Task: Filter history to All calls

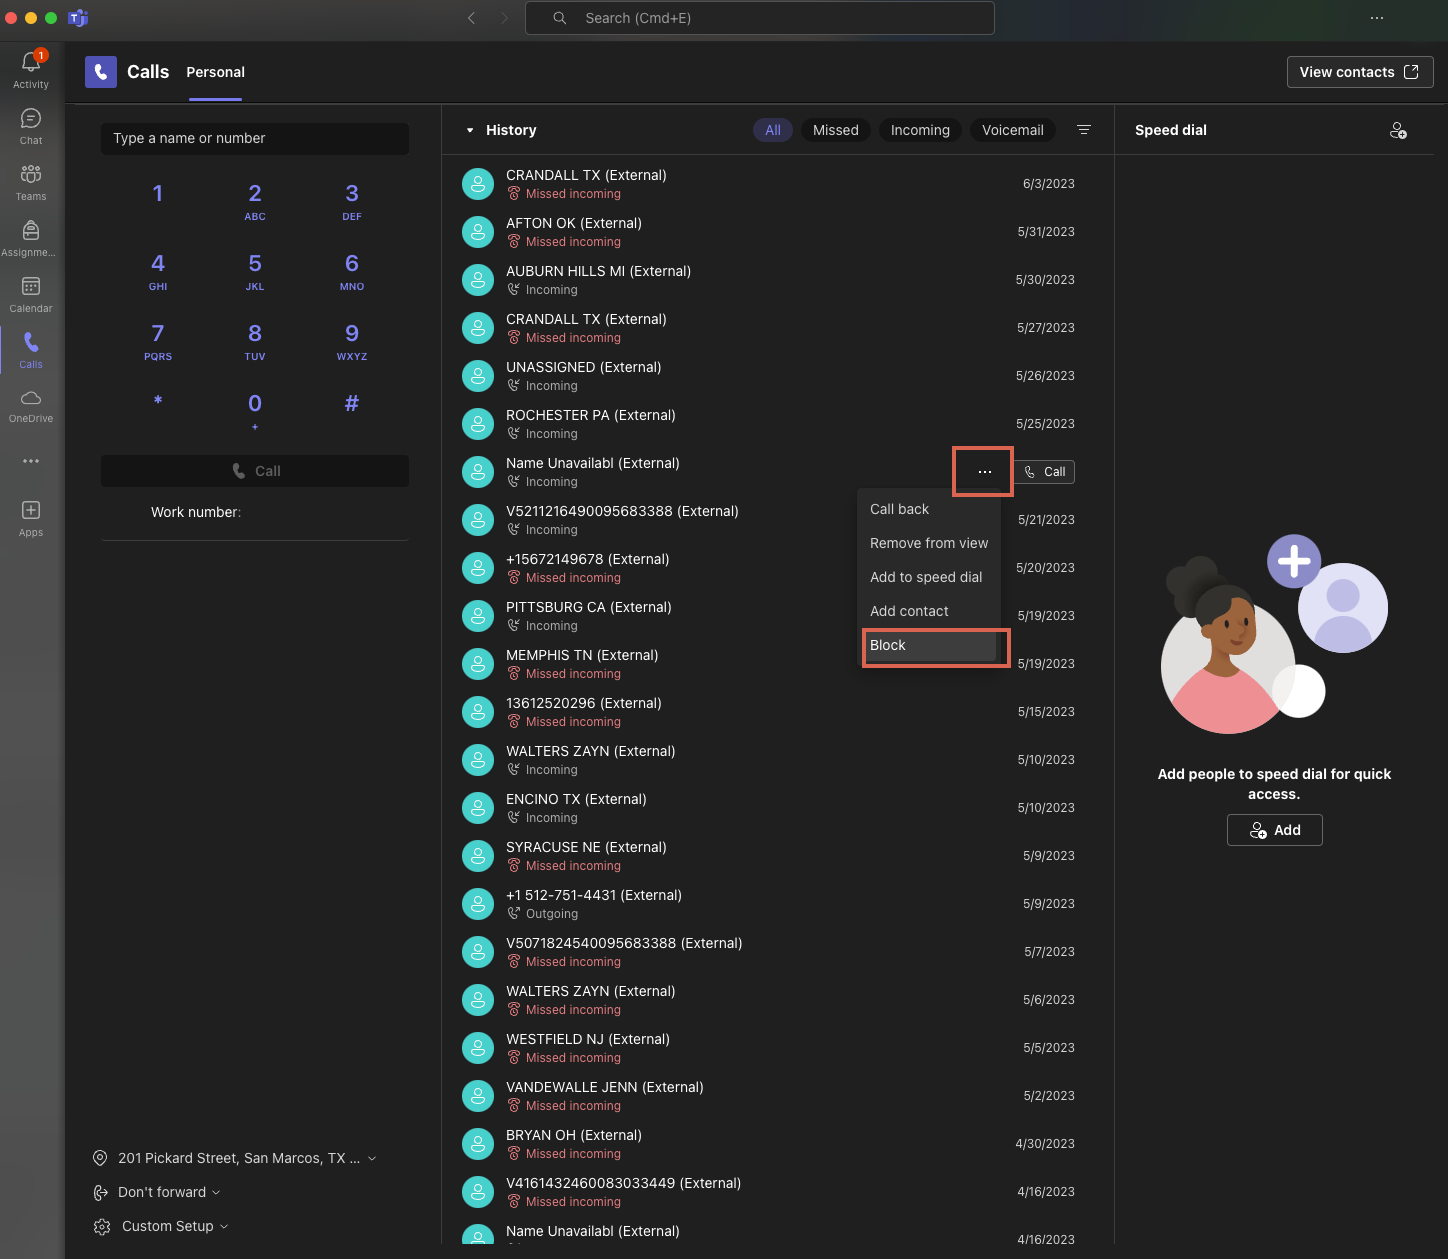Action: click(773, 130)
